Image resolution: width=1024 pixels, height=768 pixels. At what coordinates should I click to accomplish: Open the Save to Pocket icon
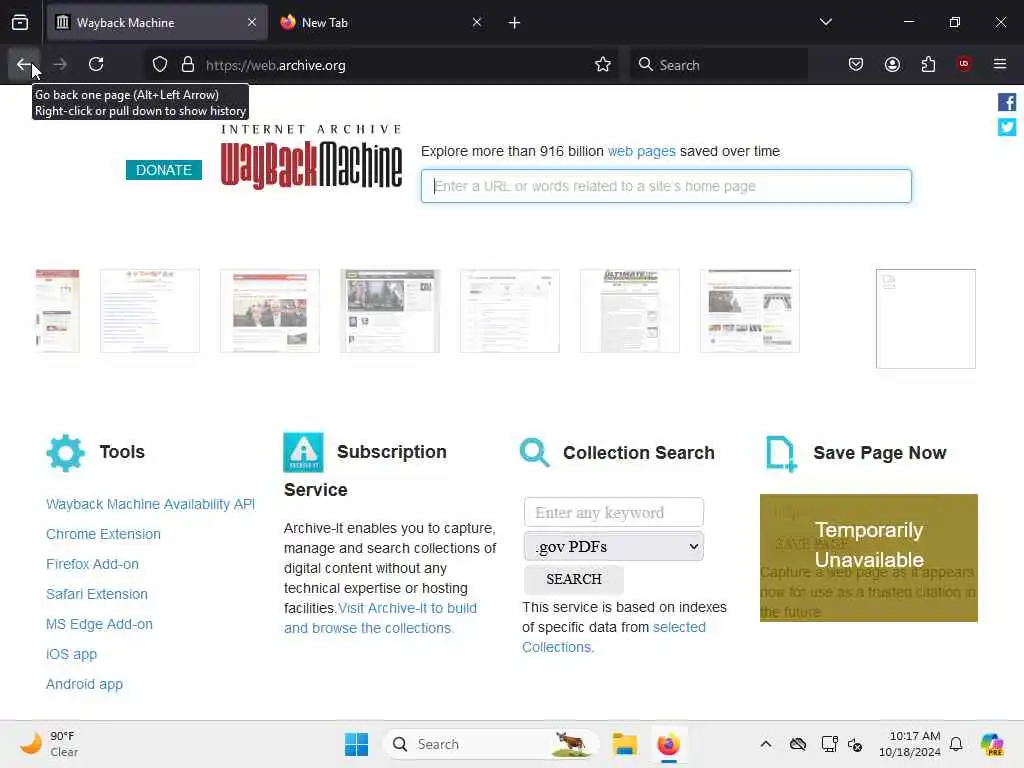coord(856,64)
